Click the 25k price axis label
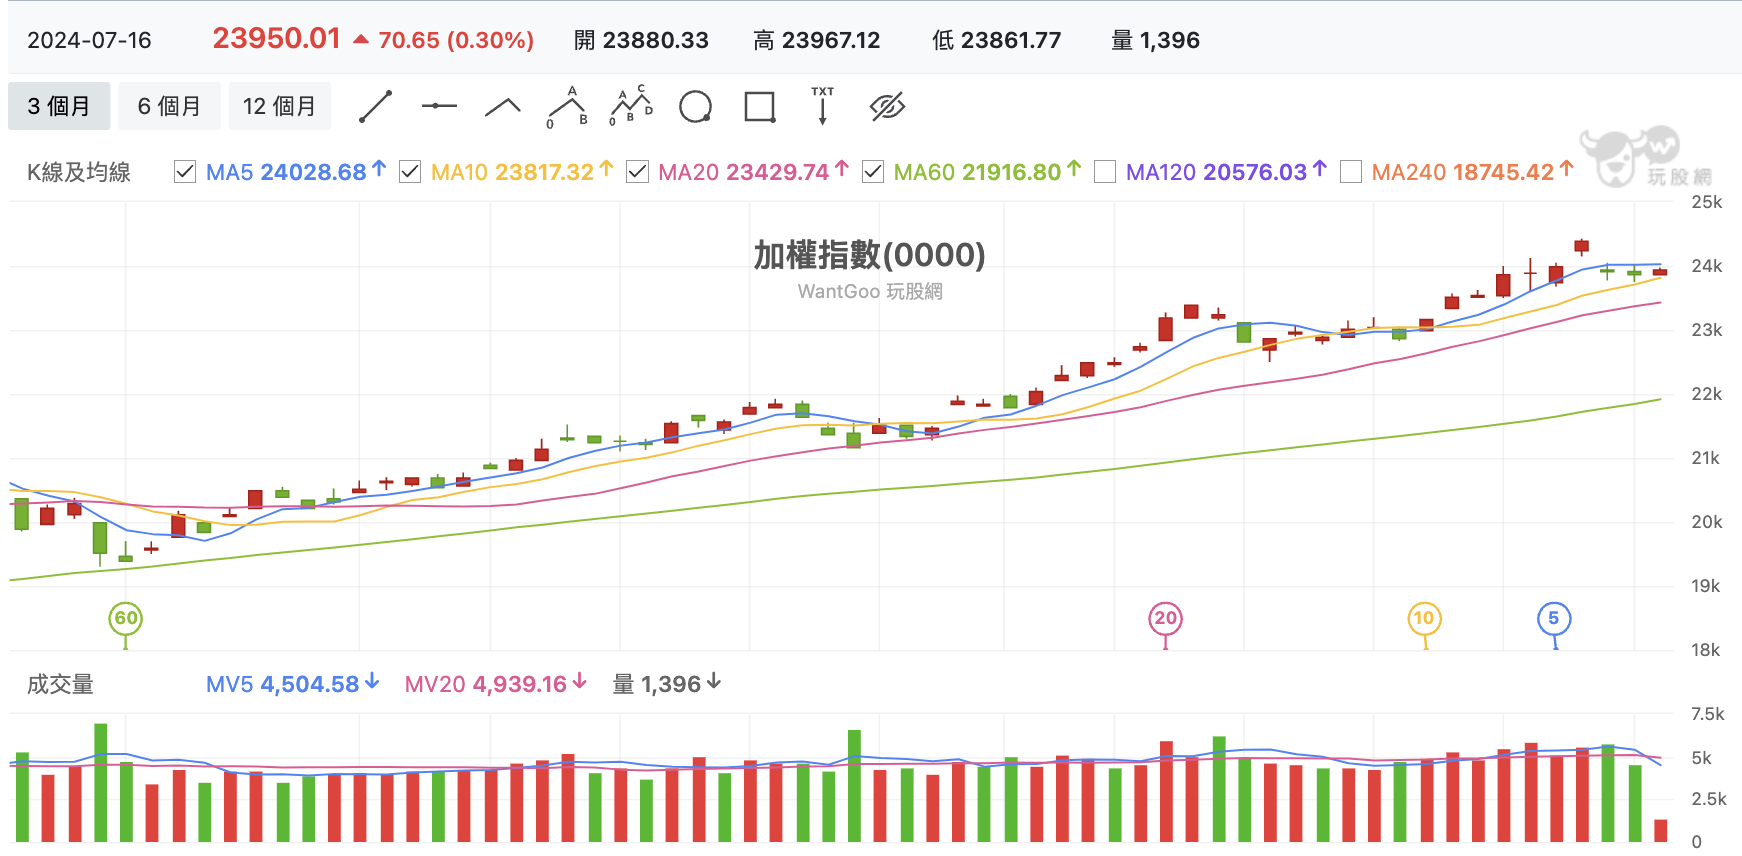Image resolution: width=1742 pixels, height=856 pixels. pos(1707,202)
